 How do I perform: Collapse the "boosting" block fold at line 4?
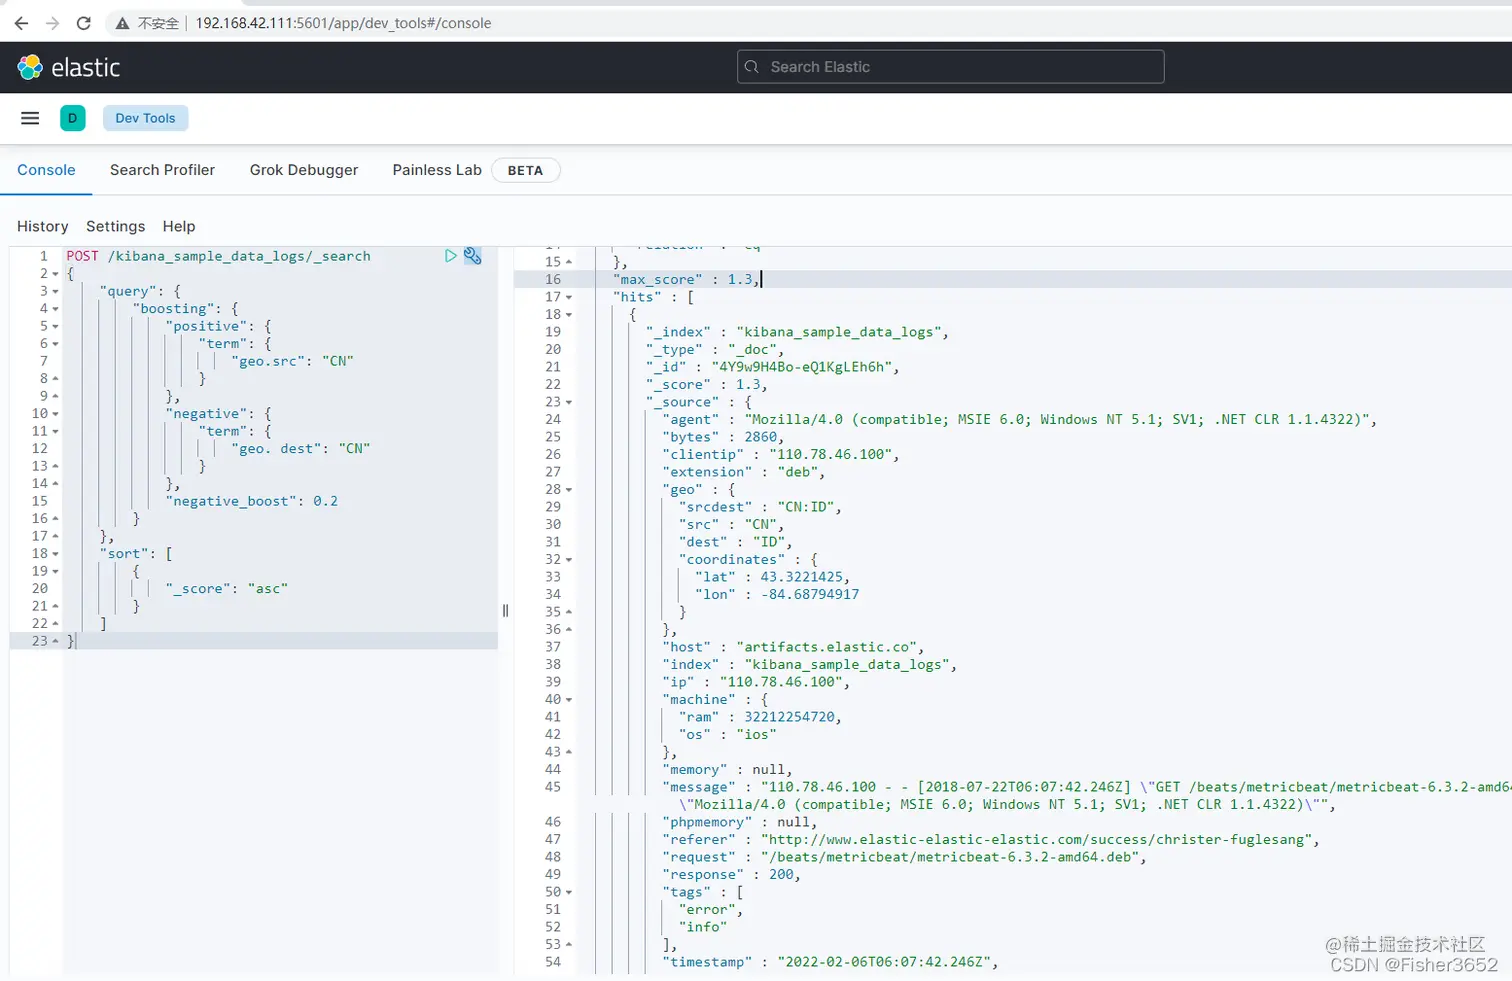point(55,309)
